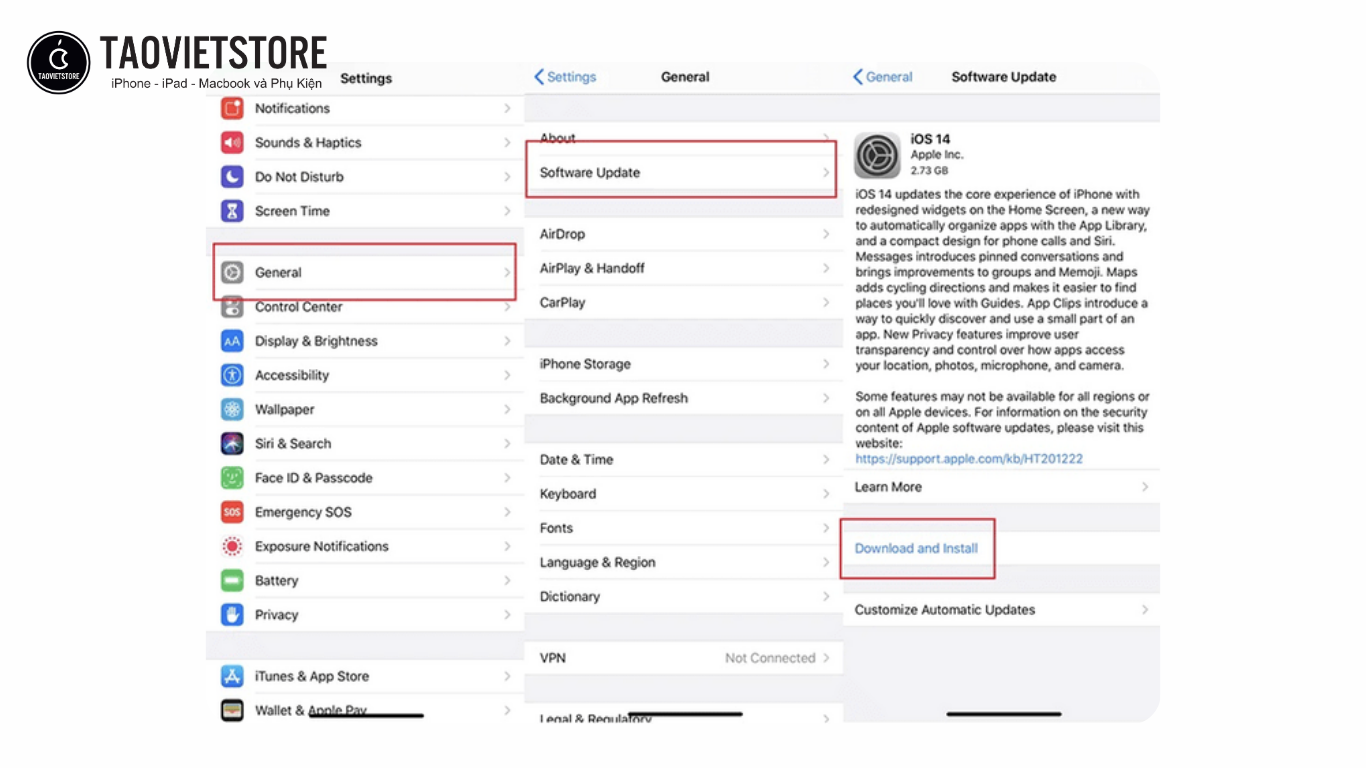The height and width of the screenshot is (768, 1366).
Task: Select the Do Not Disturb moon icon
Action: coord(231,176)
